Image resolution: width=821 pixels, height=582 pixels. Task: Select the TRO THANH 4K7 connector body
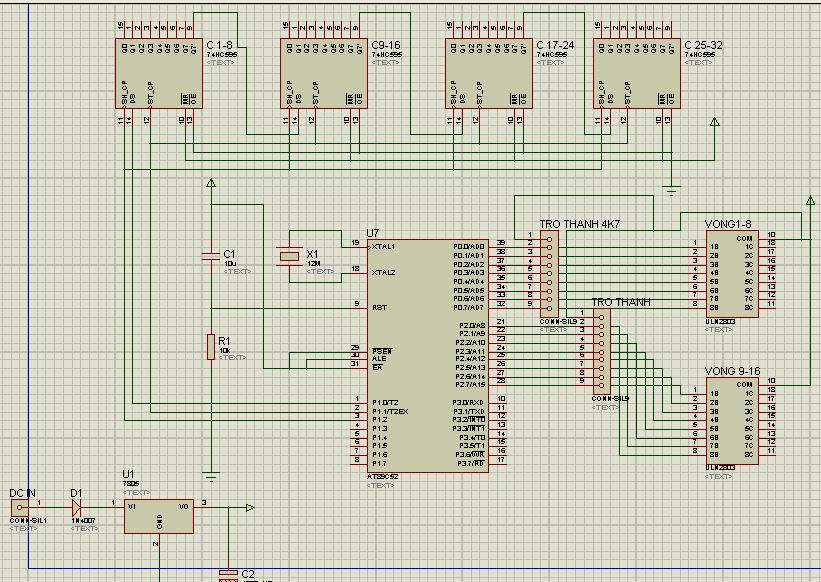(549, 273)
